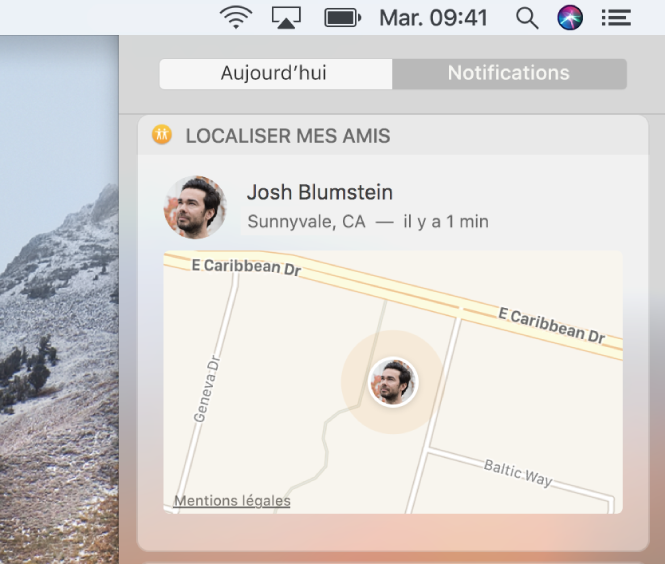Click the Geneva Dr street label
The height and width of the screenshot is (564, 665).
tap(207, 389)
